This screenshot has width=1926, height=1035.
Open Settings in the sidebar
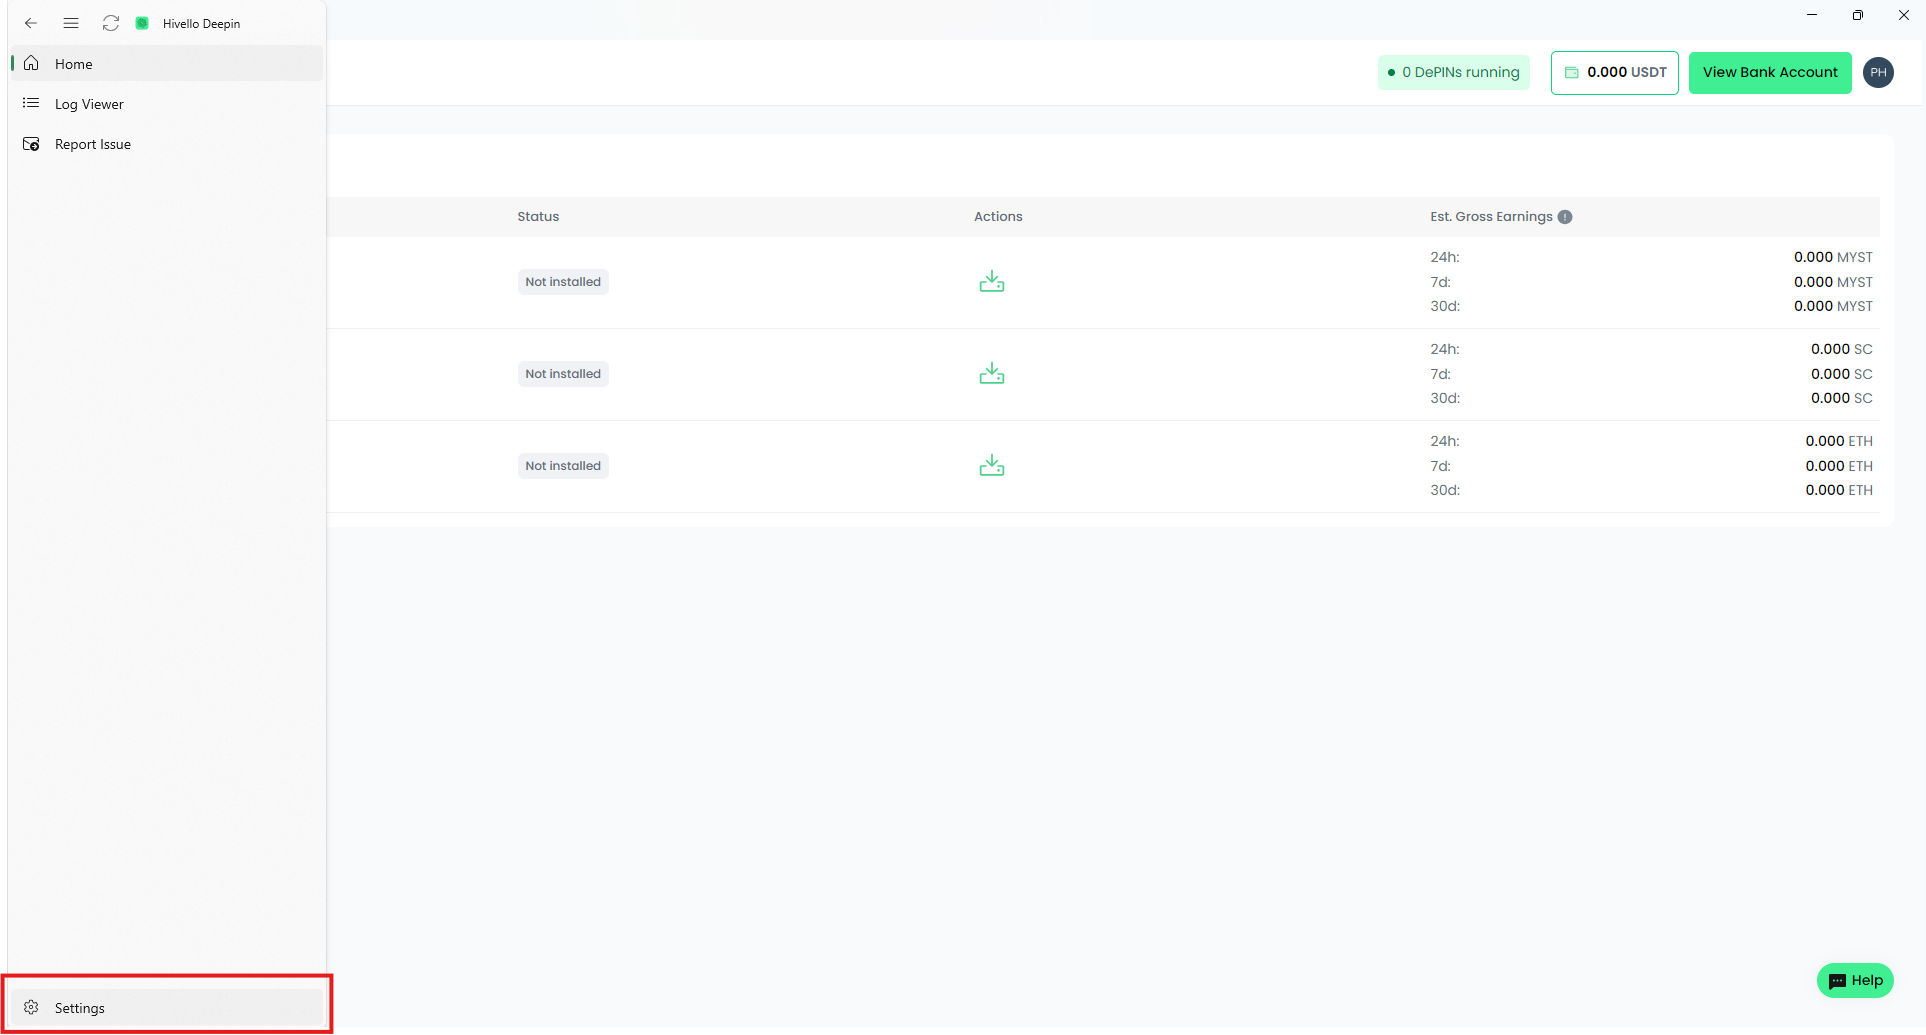167,1007
